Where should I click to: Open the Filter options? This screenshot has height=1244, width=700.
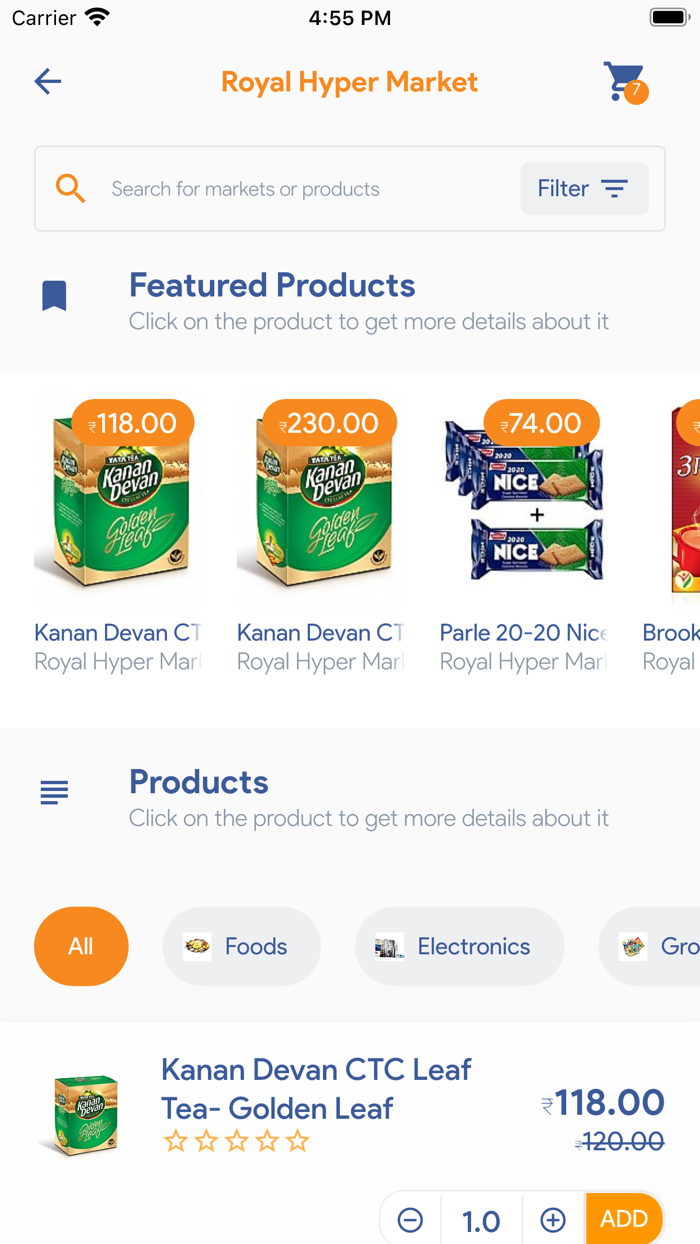[584, 188]
